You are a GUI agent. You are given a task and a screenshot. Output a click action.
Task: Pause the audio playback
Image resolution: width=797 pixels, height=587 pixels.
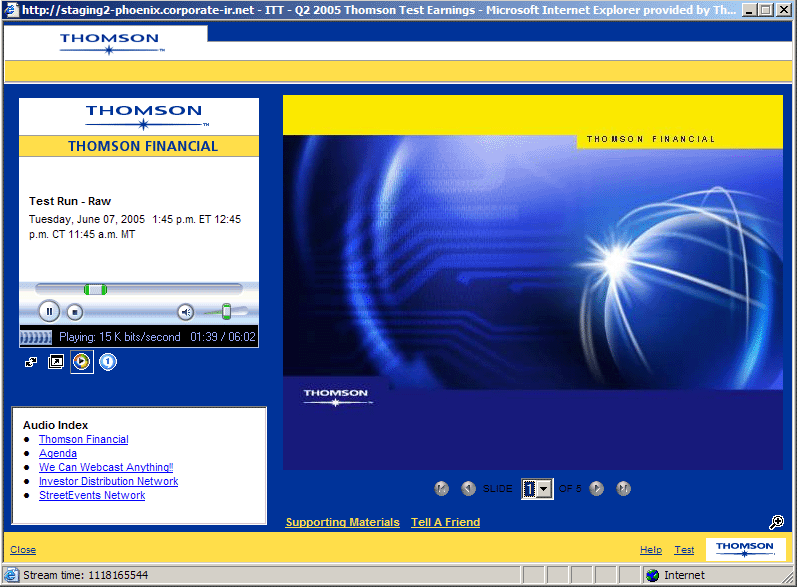tap(49, 312)
